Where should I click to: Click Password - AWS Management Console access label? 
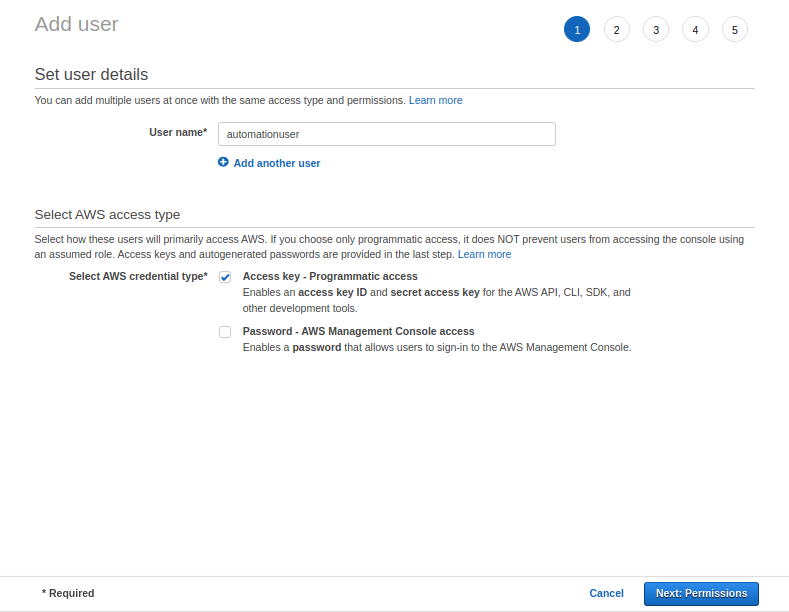coord(358,331)
